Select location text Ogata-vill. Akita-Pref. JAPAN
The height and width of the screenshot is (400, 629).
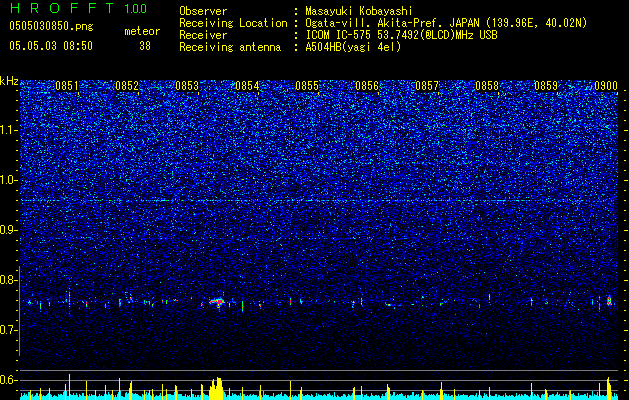(x=391, y=23)
